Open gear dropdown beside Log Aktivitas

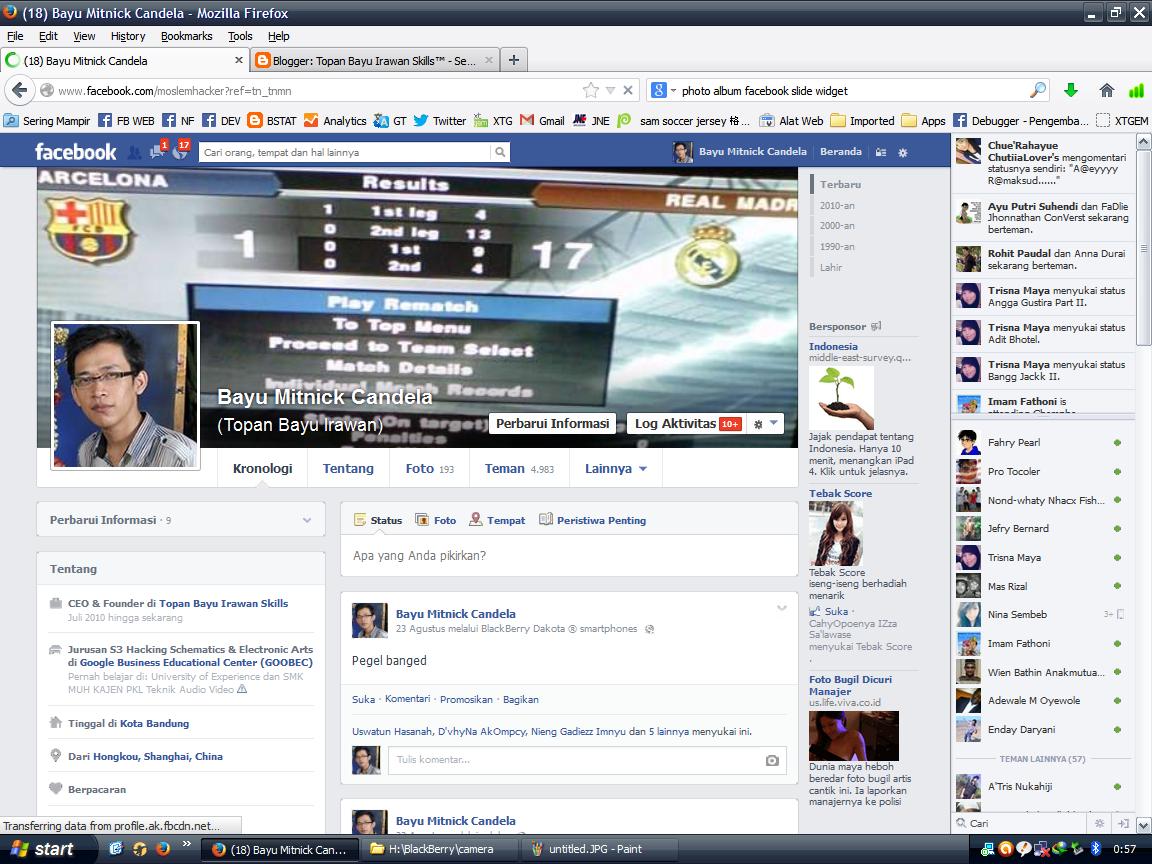[765, 424]
